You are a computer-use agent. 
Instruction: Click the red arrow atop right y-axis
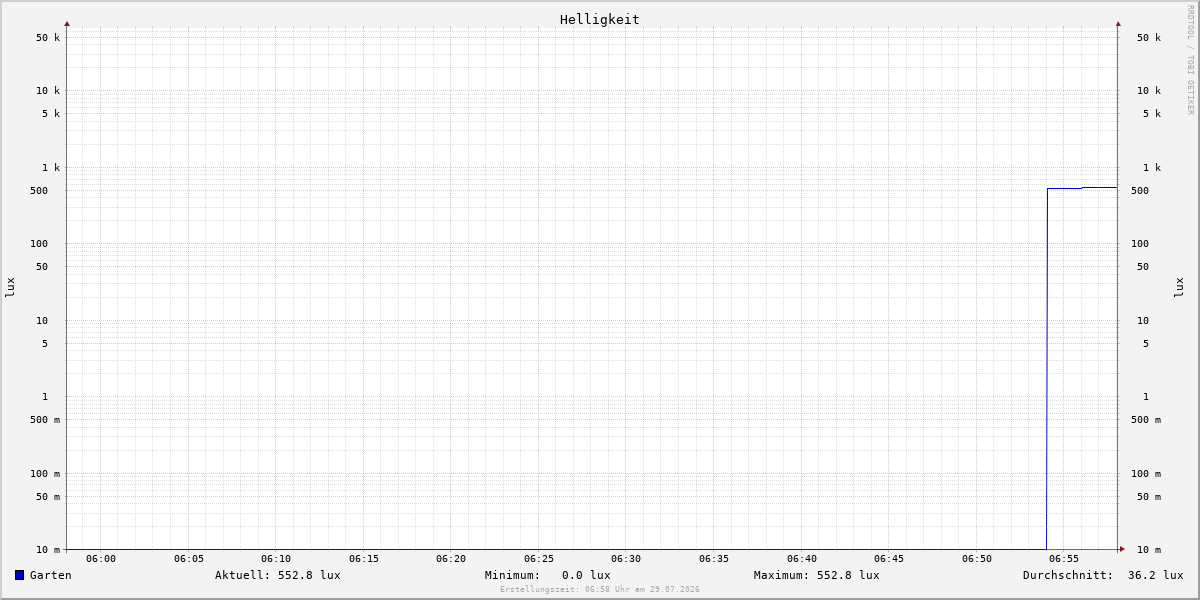[x=1118, y=23]
